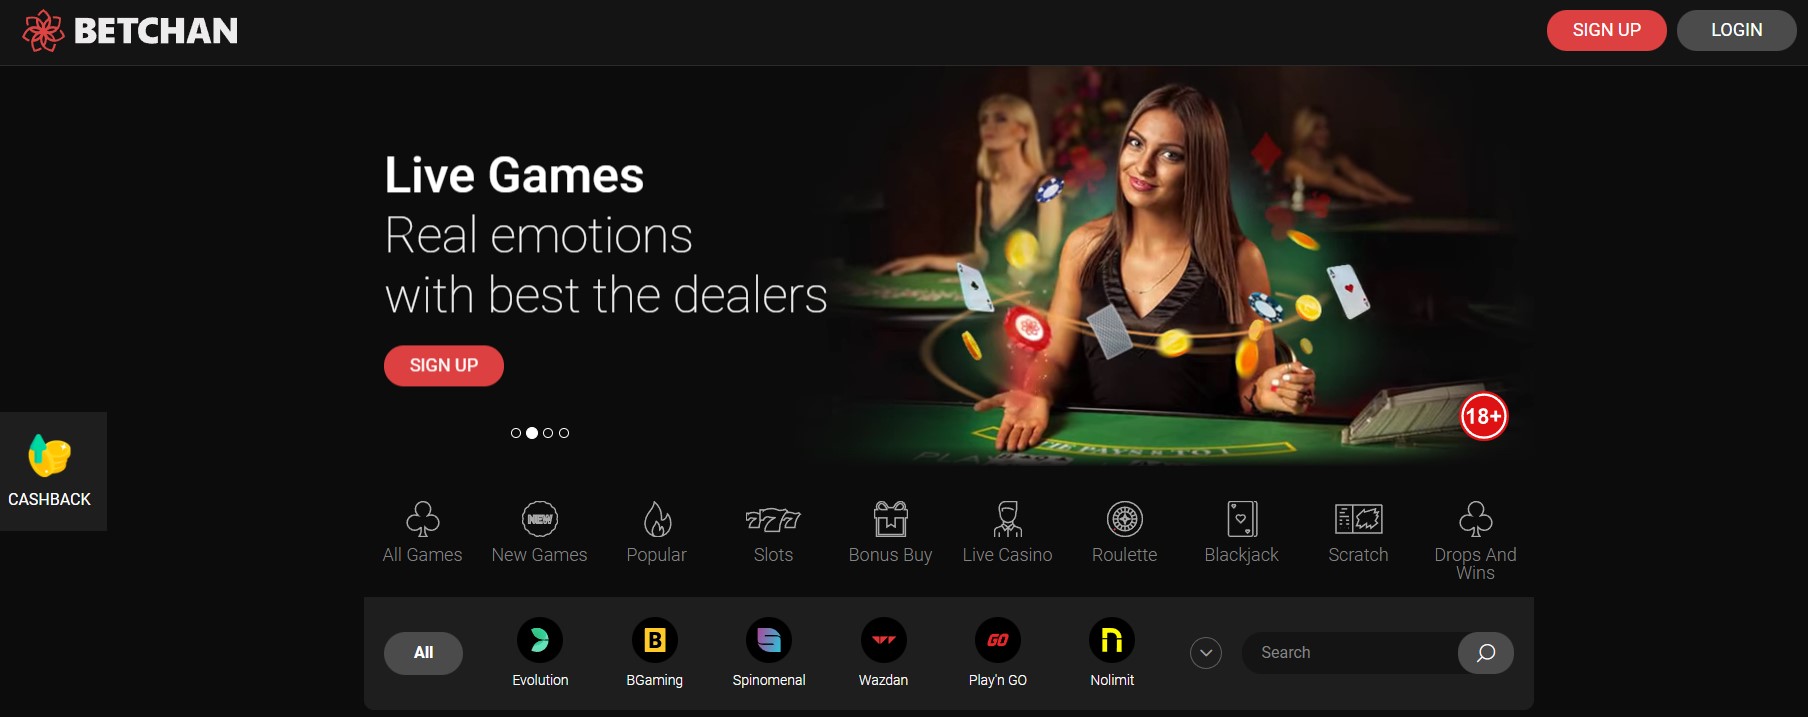Image resolution: width=1808 pixels, height=717 pixels.
Task: Click the magnifier search button
Action: 1486,653
